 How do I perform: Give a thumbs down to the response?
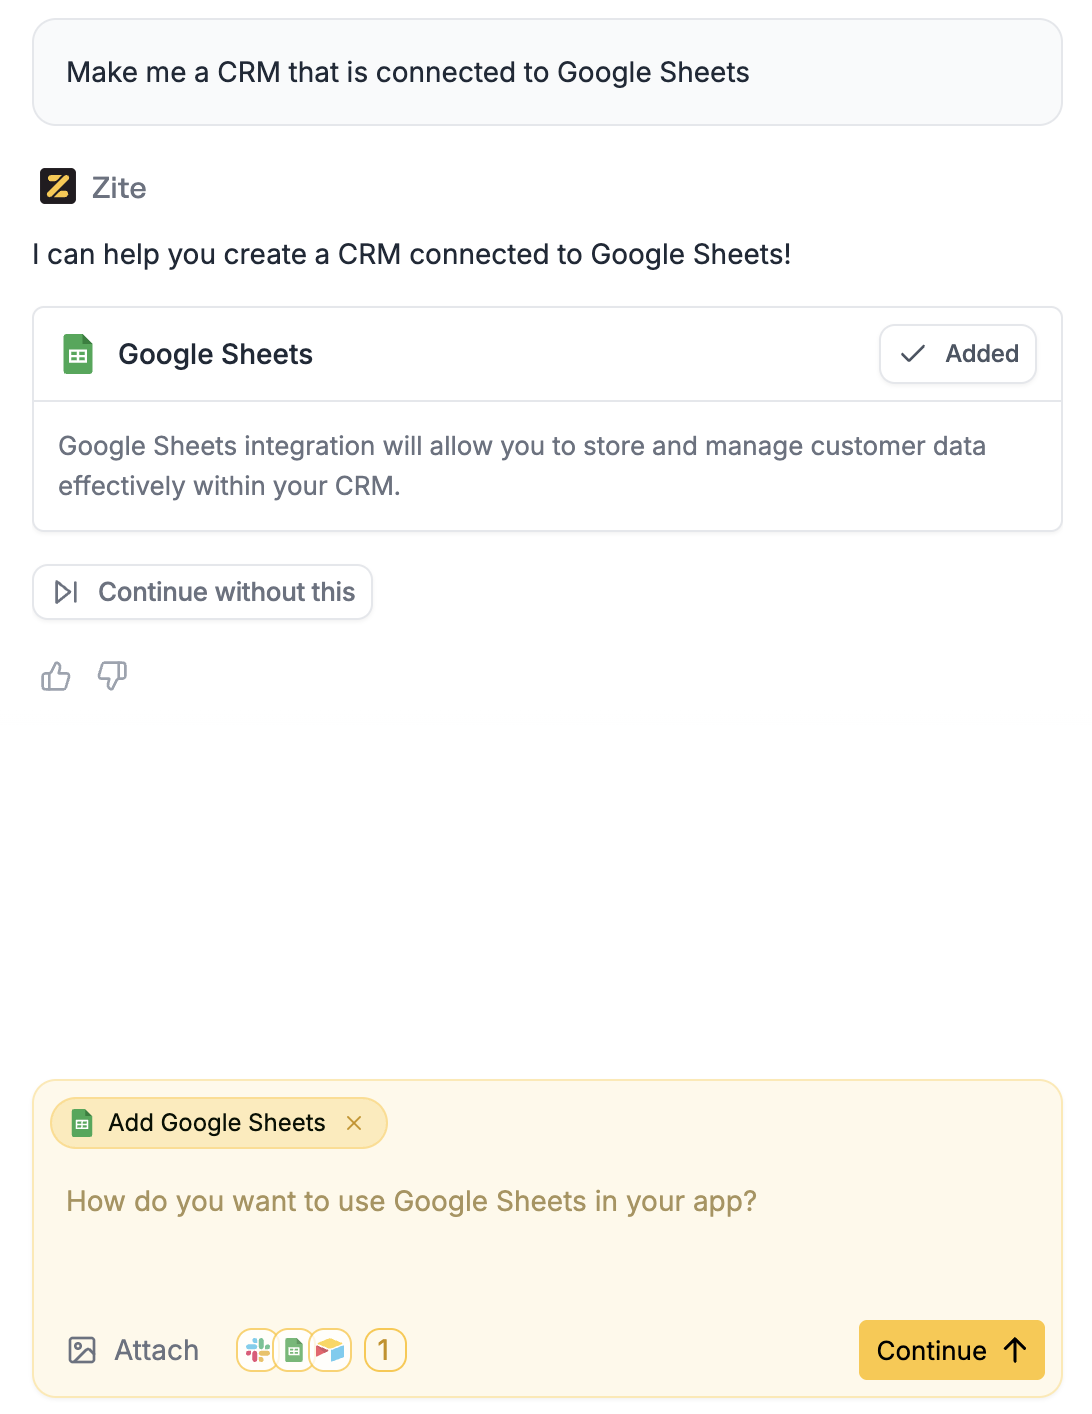[111, 677]
